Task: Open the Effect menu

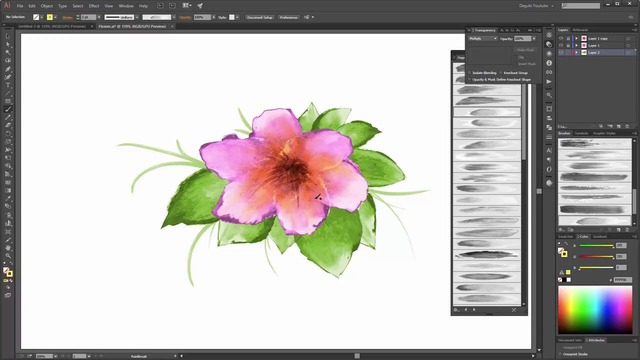Action: point(94,6)
